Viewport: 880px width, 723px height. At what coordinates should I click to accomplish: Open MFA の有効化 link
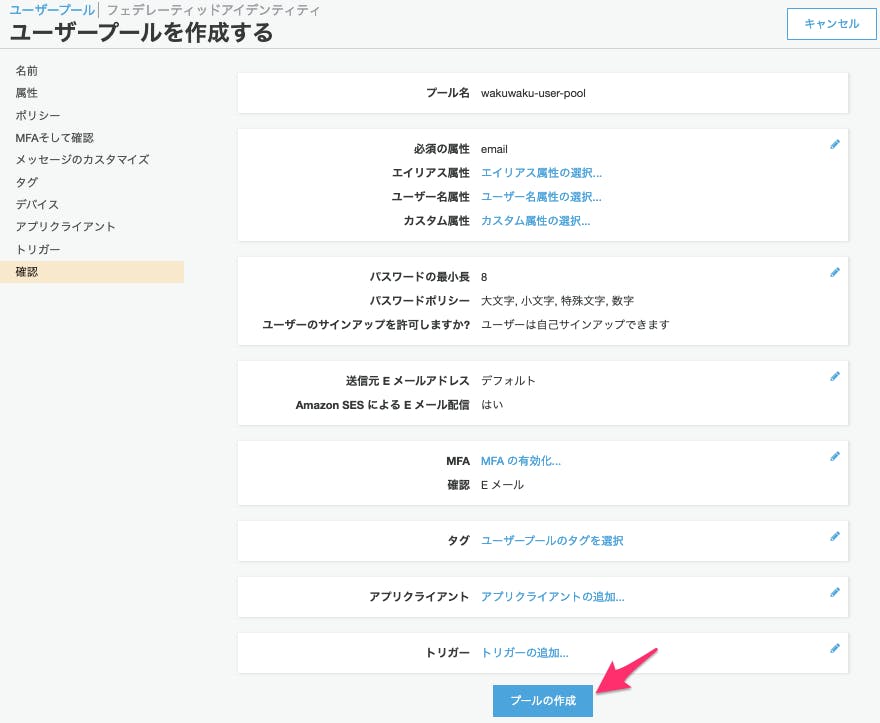pos(520,461)
